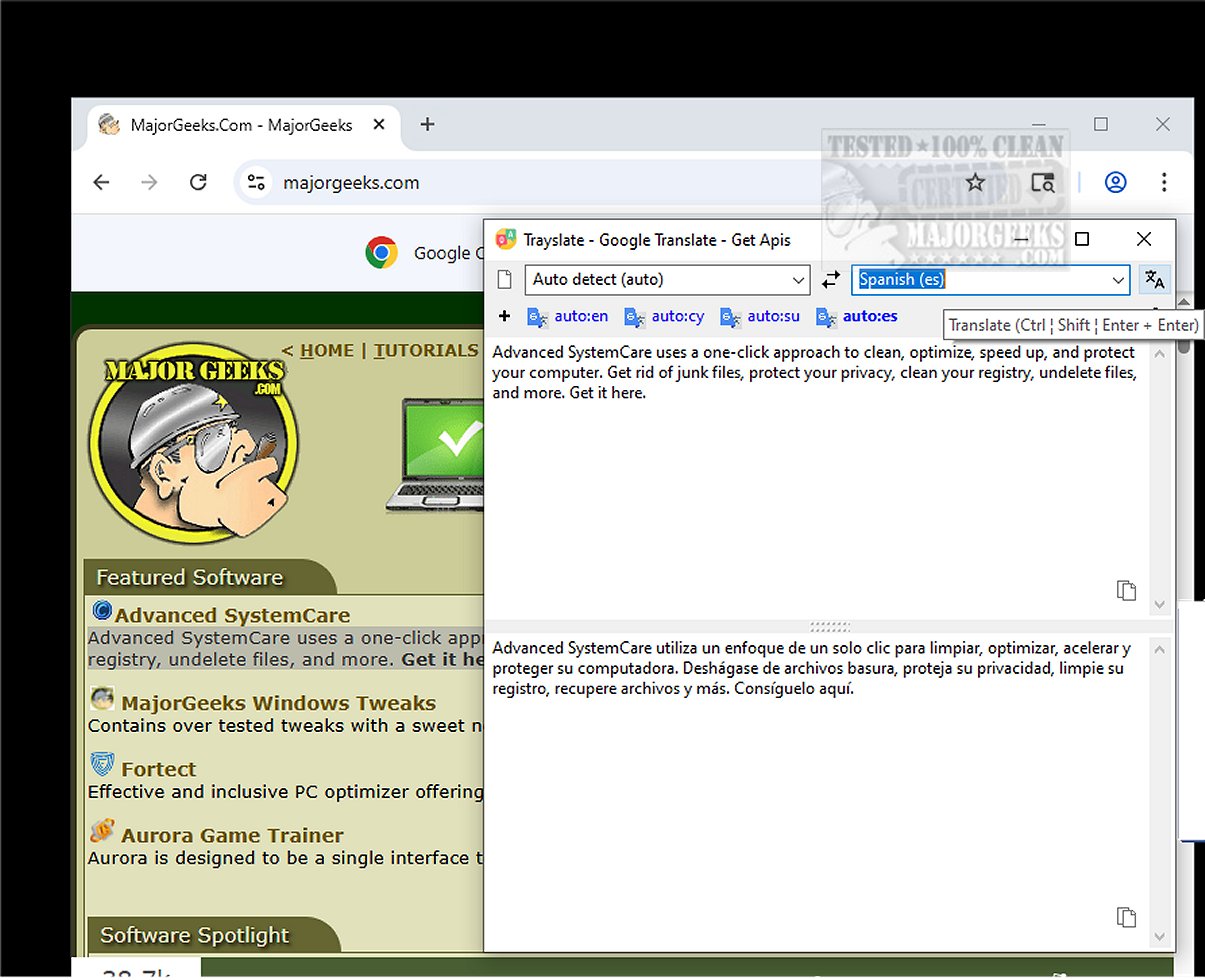Click the Fortect shield icon

(x=102, y=765)
